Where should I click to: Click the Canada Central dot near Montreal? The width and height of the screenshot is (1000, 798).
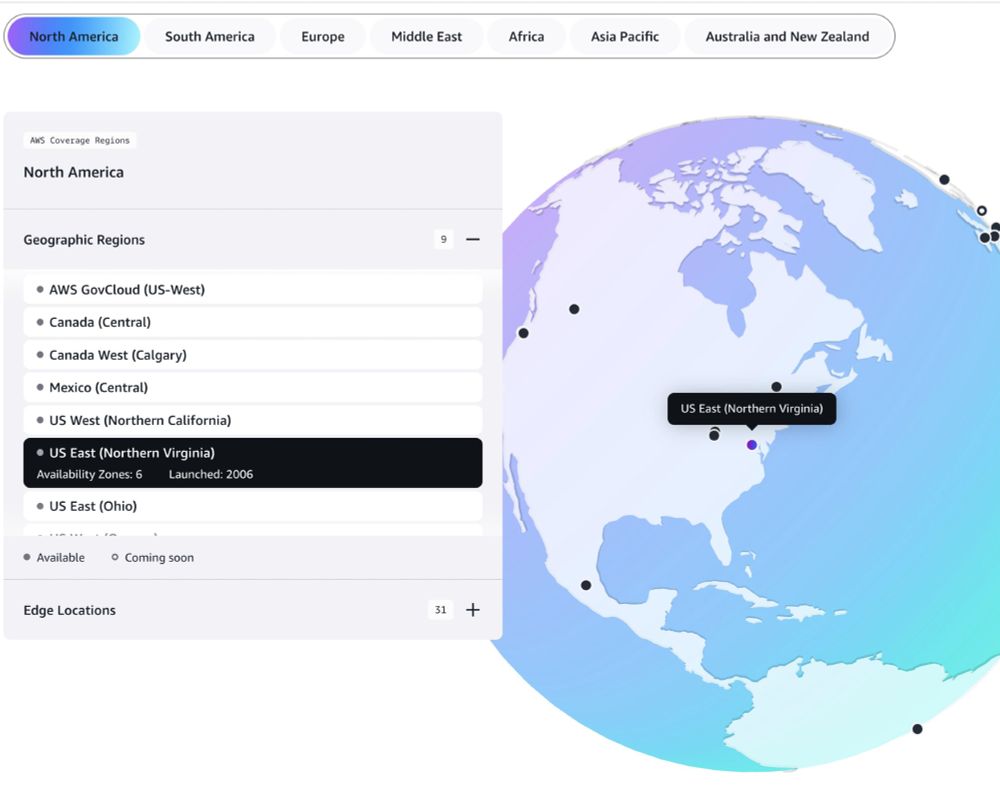pyautogui.click(x=776, y=387)
